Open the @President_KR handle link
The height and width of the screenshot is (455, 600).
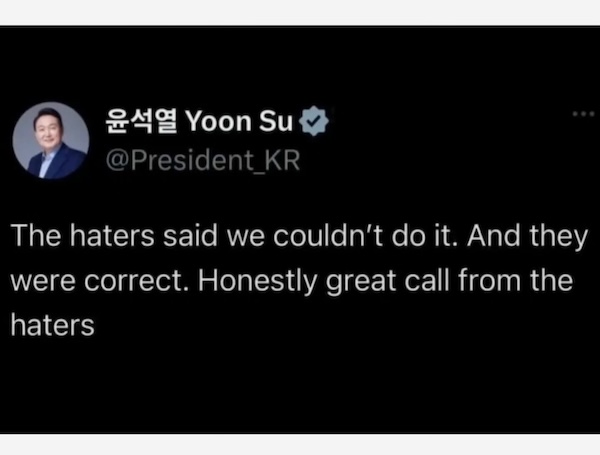pyautogui.click(x=202, y=160)
